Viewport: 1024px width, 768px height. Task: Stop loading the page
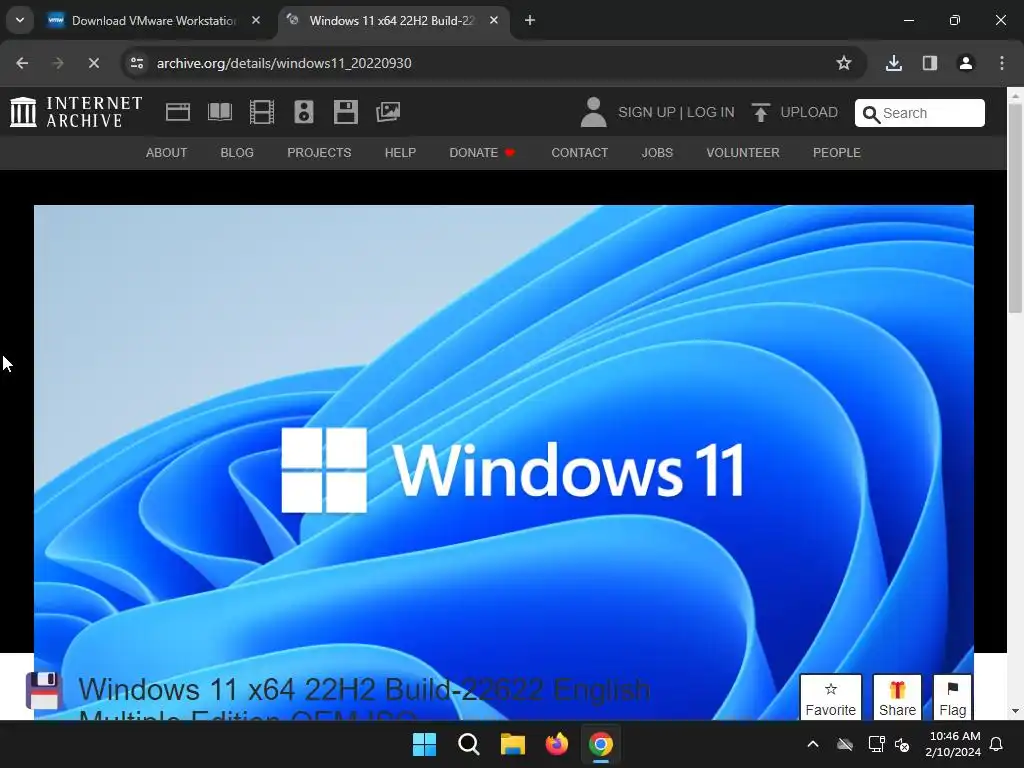(93, 63)
